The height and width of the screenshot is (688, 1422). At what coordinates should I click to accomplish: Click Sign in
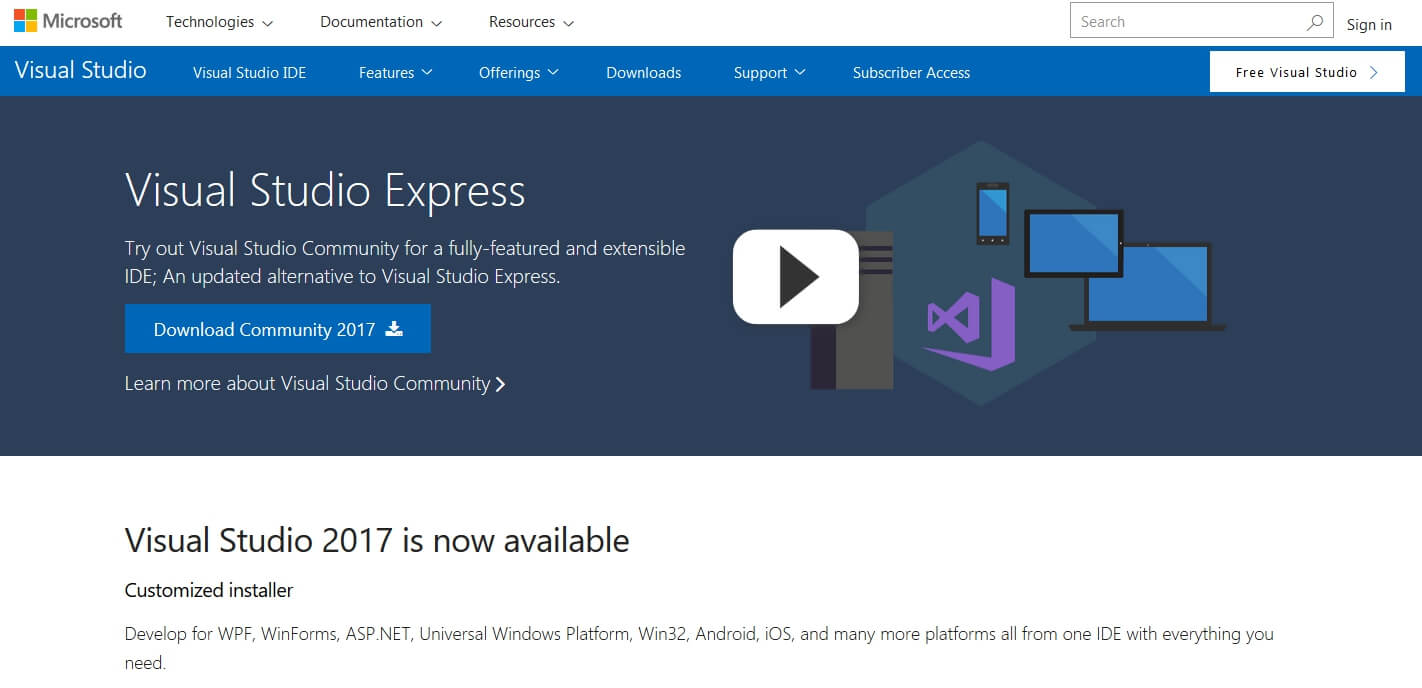(1369, 24)
